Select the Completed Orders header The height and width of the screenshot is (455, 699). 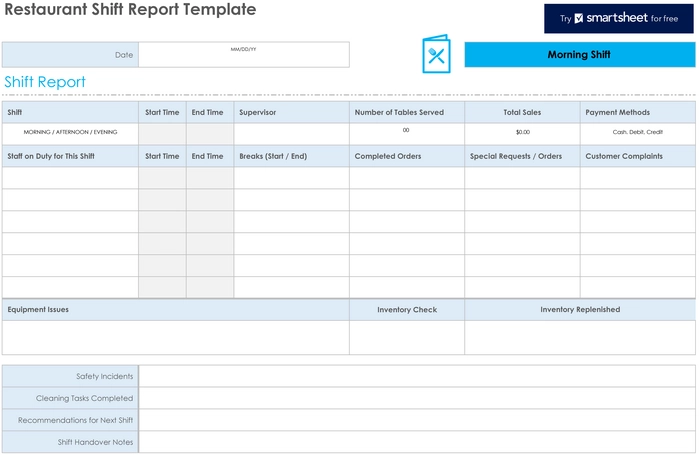[407, 156]
